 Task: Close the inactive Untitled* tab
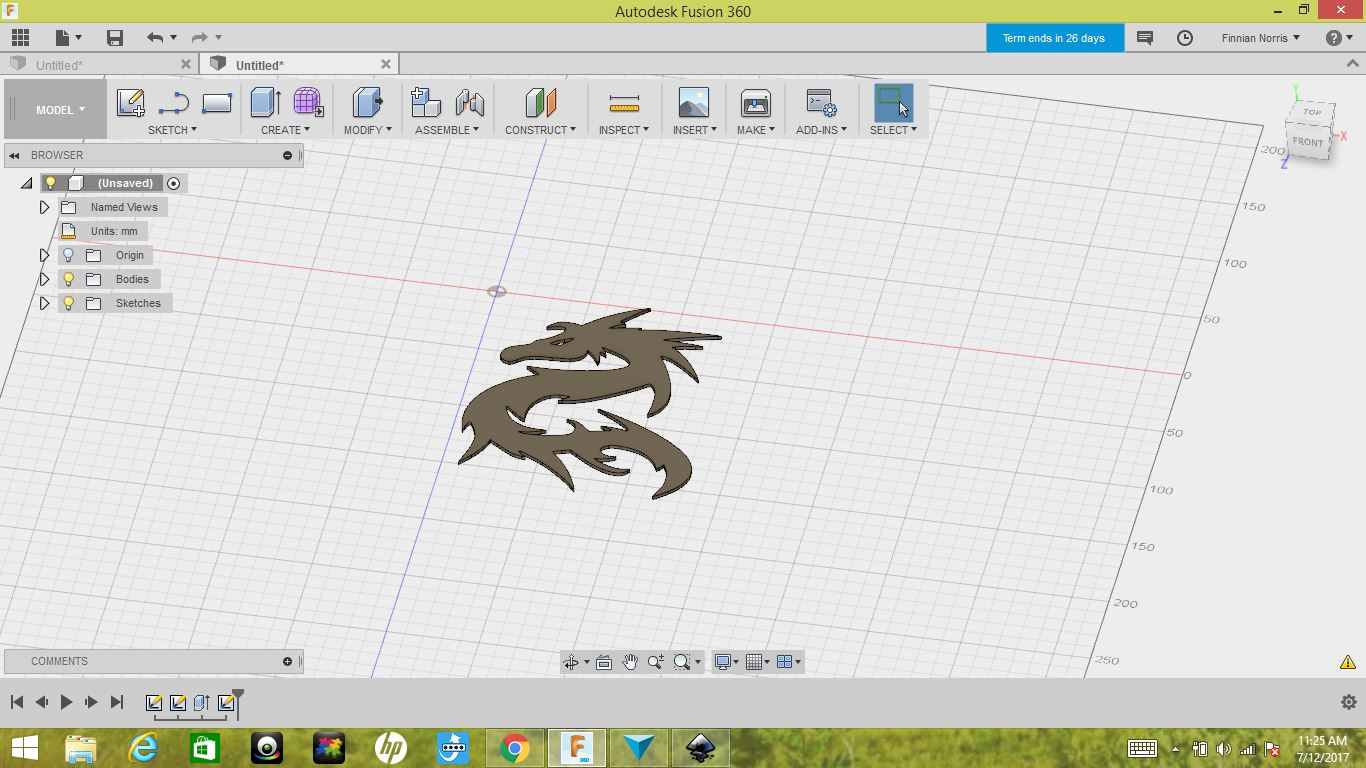point(187,64)
